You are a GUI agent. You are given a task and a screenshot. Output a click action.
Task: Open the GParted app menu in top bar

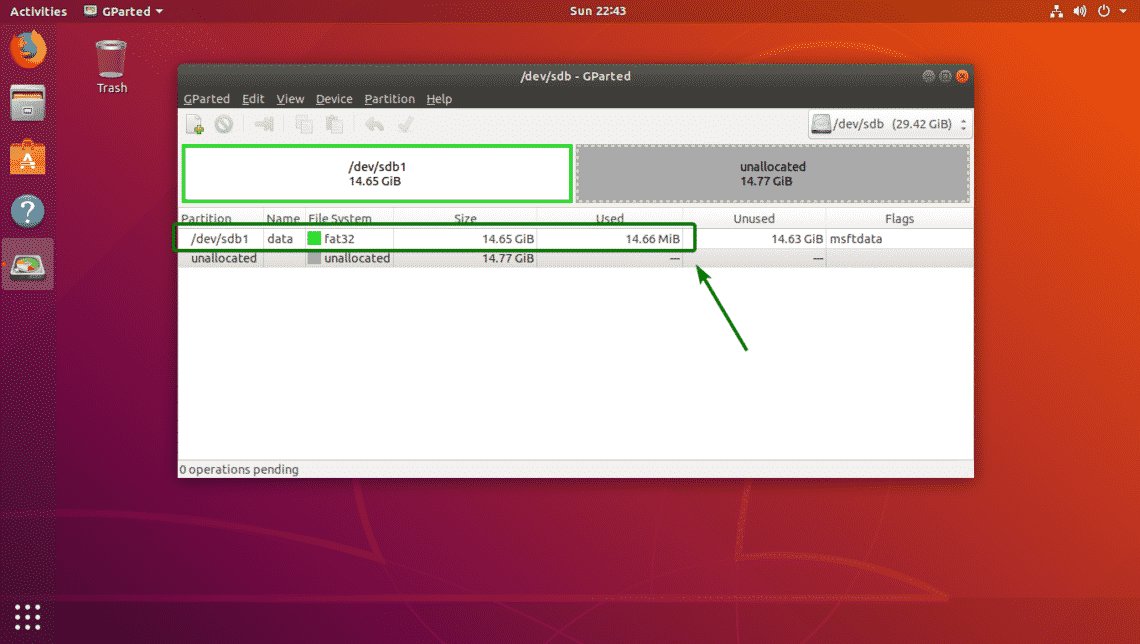(x=124, y=11)
